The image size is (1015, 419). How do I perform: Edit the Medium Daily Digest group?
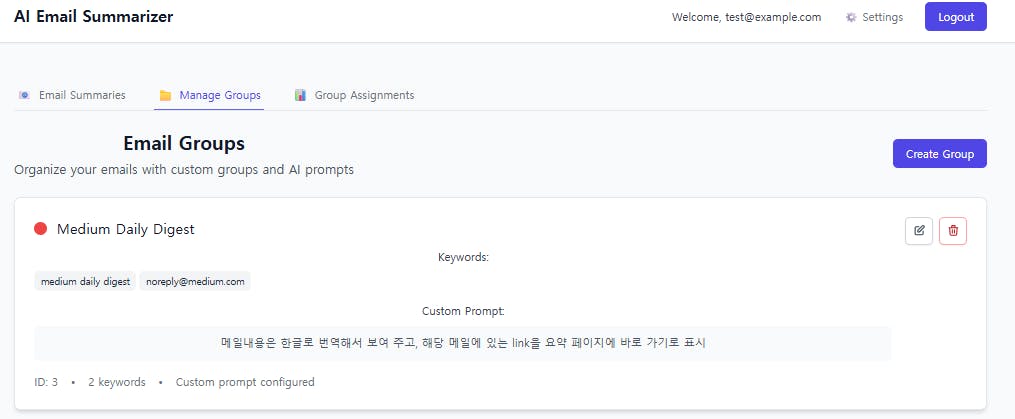919,231
